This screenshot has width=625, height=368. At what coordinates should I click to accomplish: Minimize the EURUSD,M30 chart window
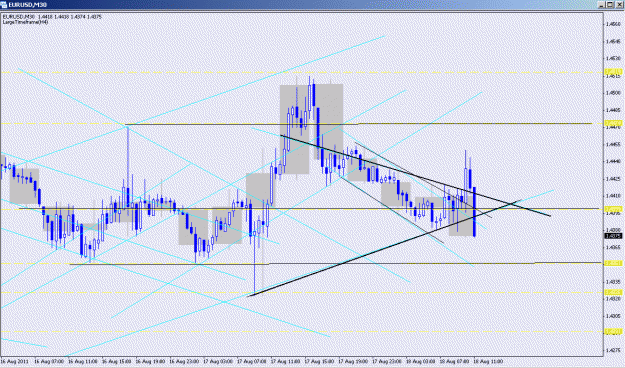(x=601, y=4)
